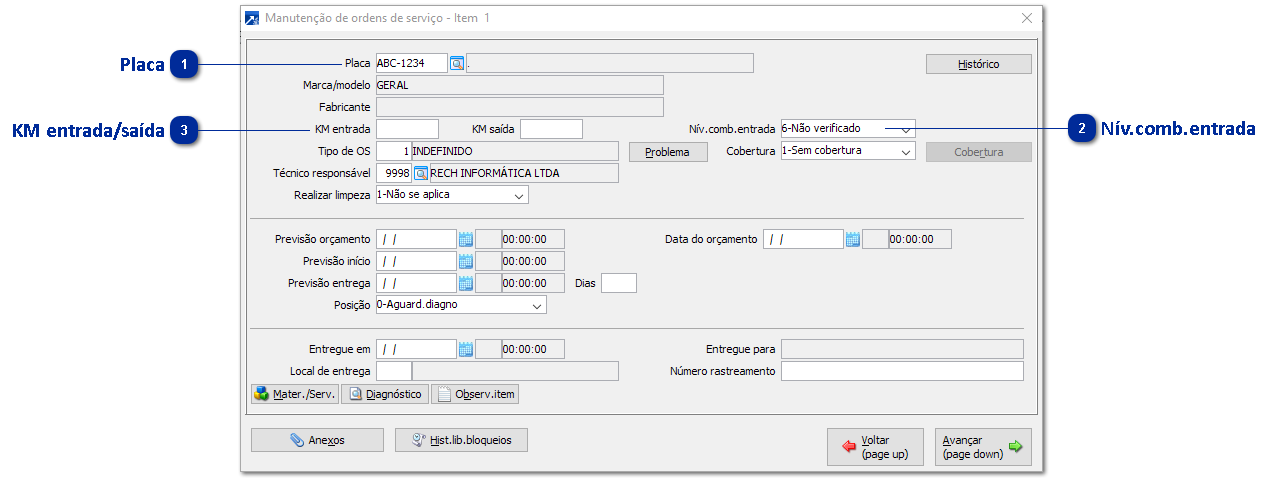This screenshot has height=483, width=1272.
Task: Open the Previsão orçamento calendar picker
Action: coord(465,240)
